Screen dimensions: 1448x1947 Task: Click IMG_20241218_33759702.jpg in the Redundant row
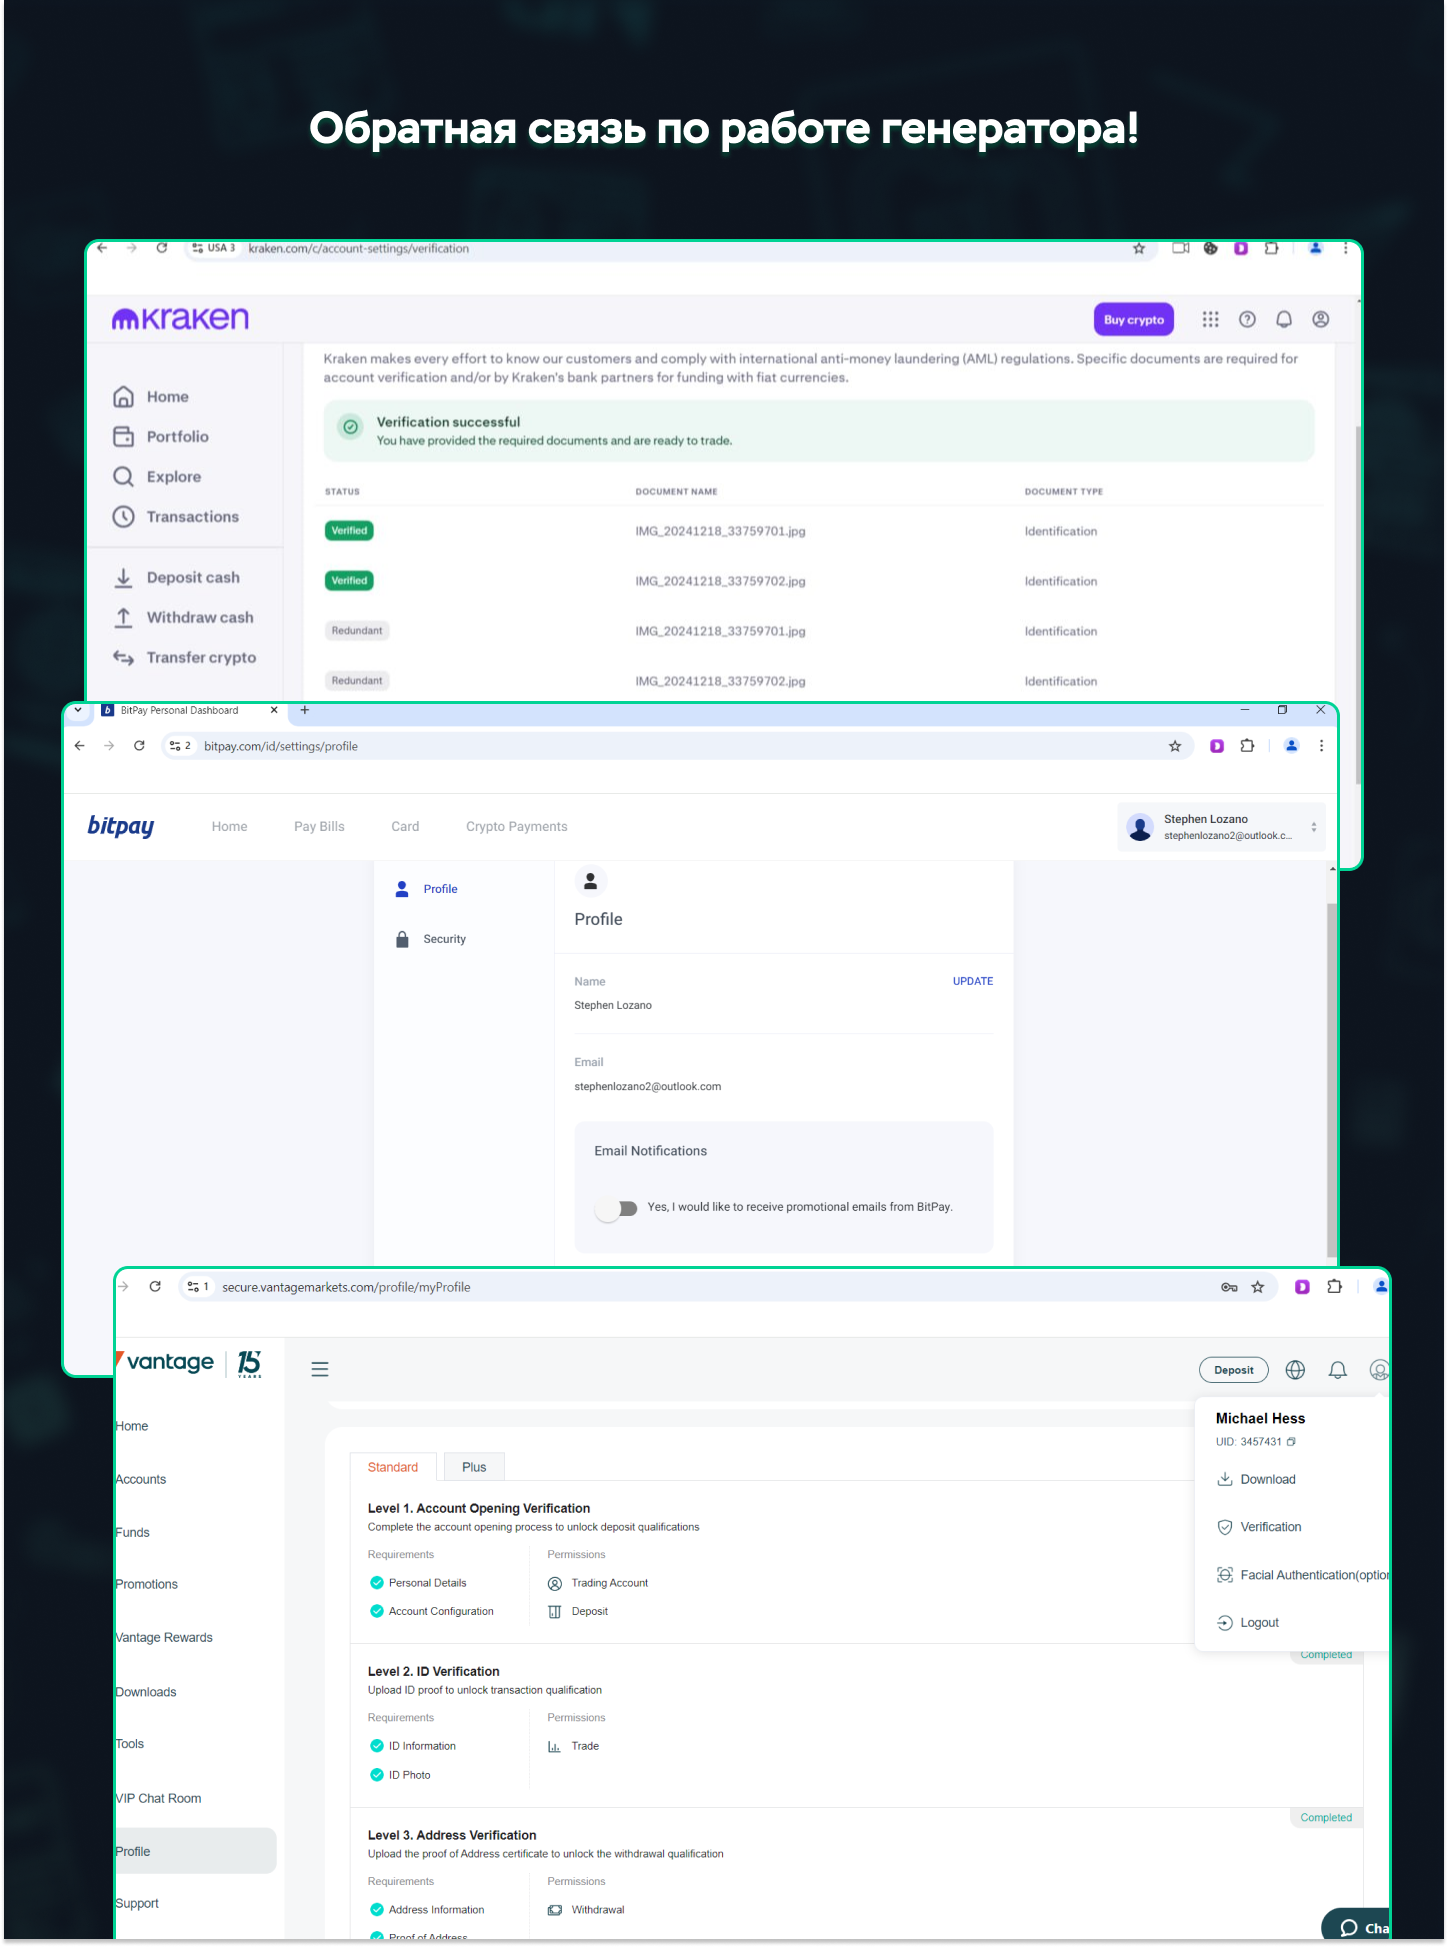pos(720,681)
